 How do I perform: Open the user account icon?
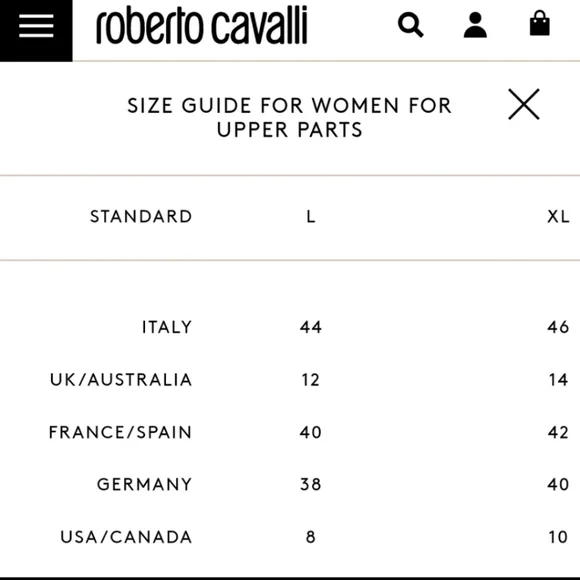475,25
